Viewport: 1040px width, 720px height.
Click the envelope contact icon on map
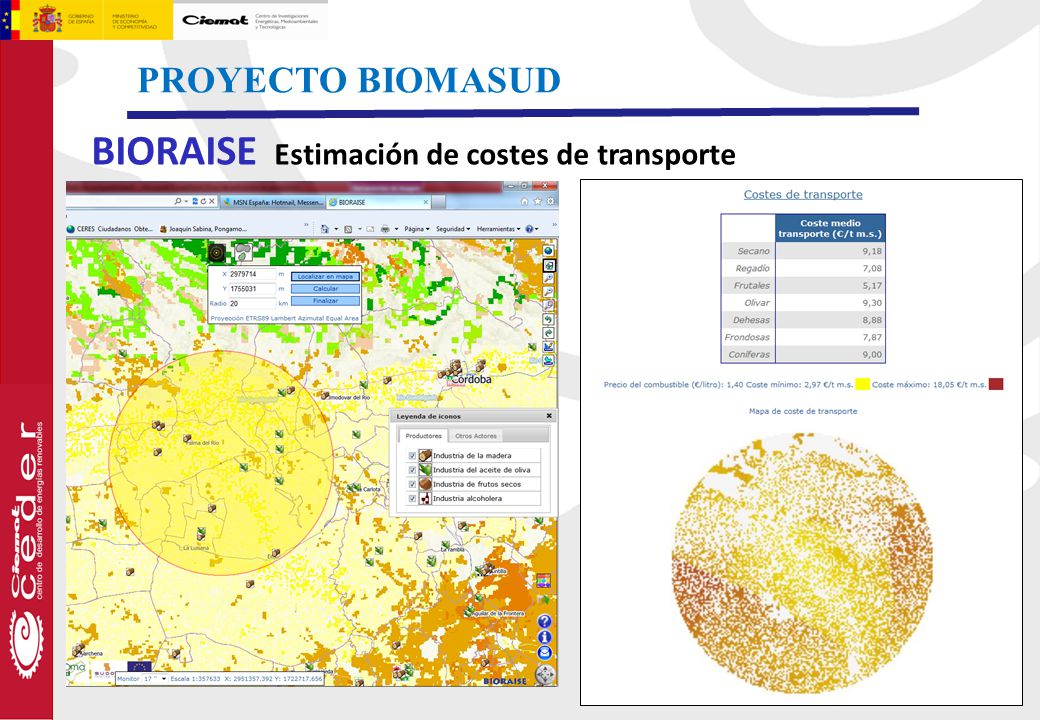coord(545,653)
